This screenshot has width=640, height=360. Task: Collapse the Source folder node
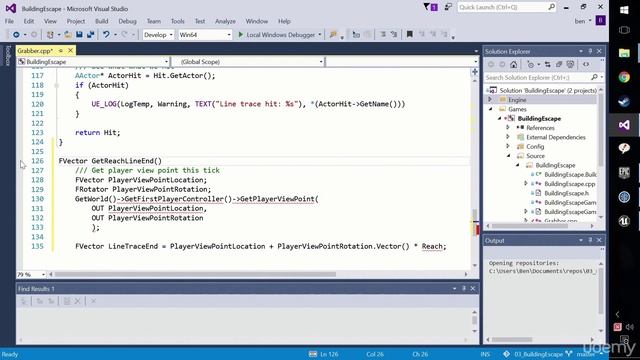(509, 156)
